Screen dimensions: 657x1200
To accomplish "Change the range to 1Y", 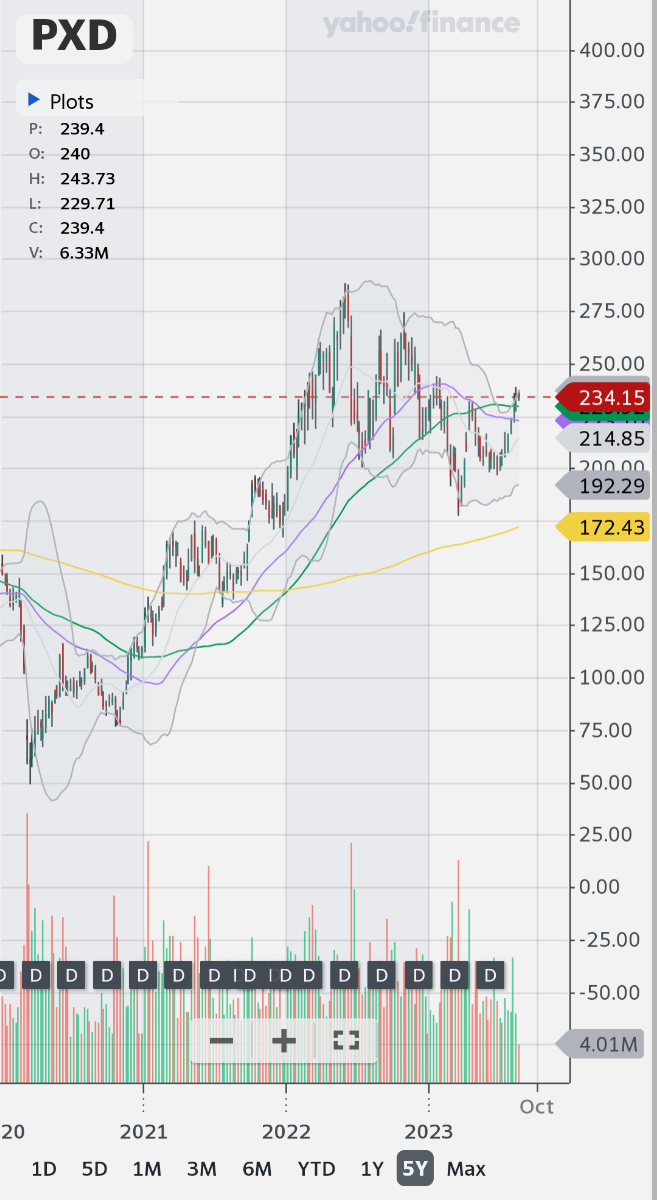I will [372, 1169].
